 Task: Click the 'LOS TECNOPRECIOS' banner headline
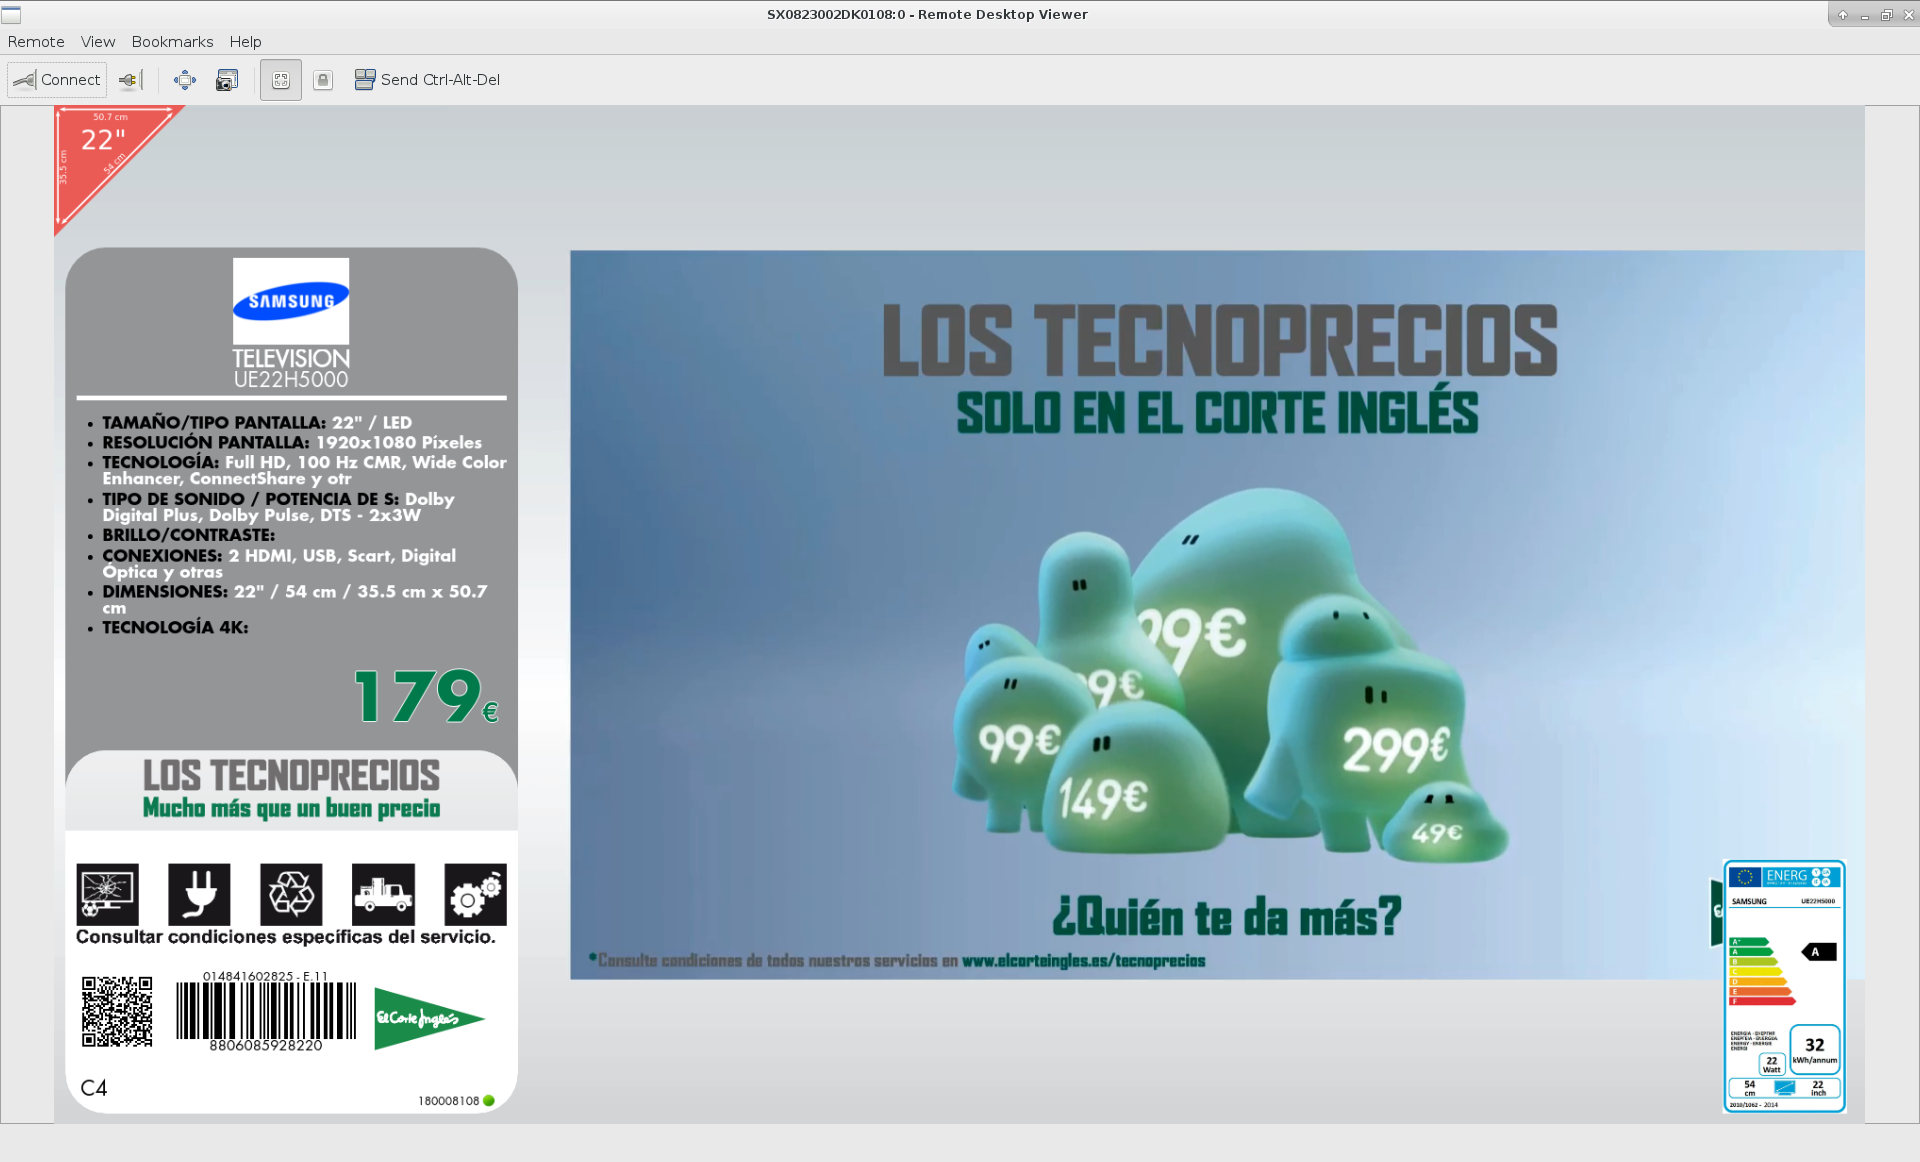tap(1220, 340)
